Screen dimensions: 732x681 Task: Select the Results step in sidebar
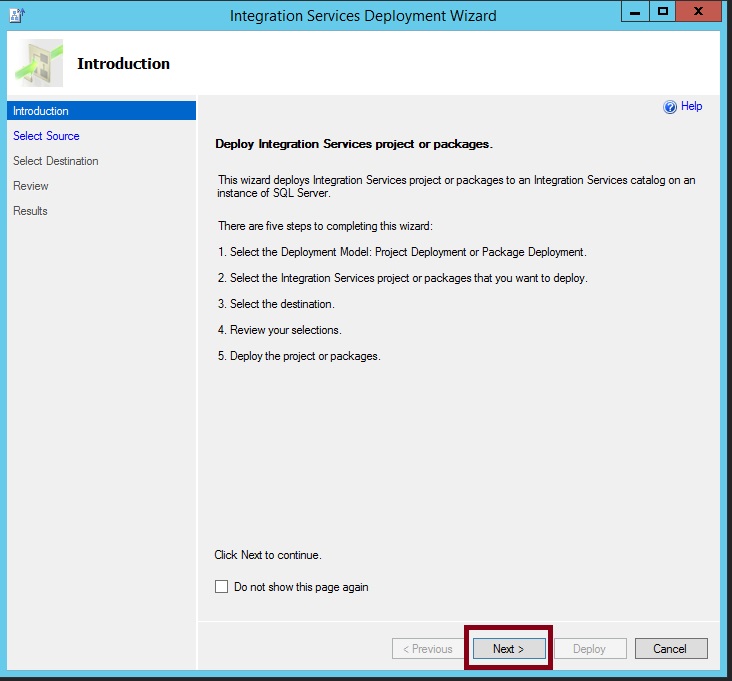(30, 211)
